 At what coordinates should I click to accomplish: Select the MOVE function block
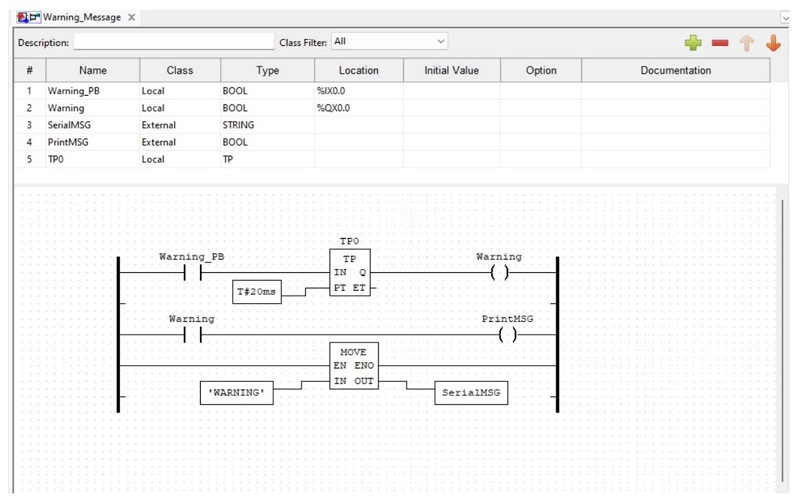pyautogui.click(x=354, y=366)
